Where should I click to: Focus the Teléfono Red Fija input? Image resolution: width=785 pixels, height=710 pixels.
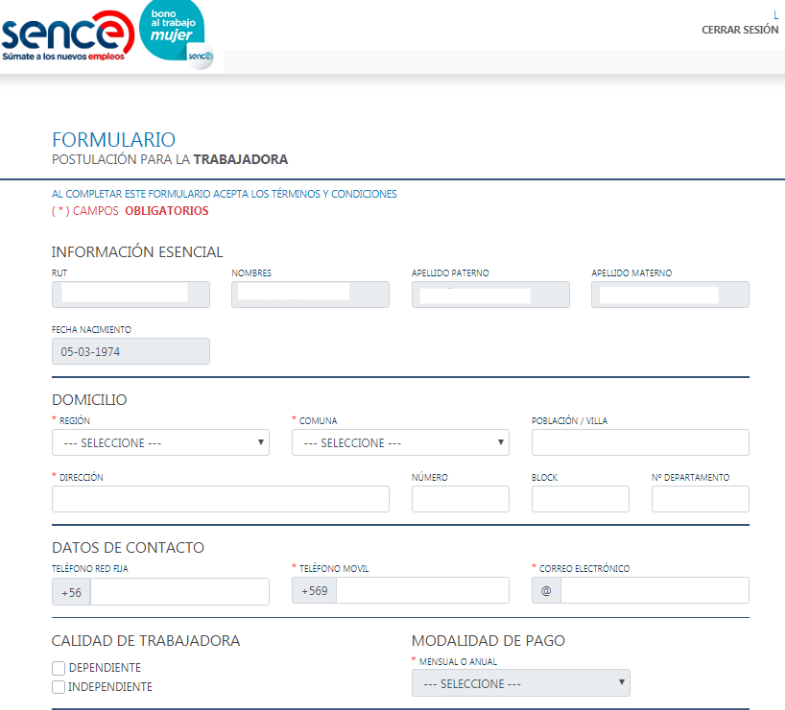coord(179,592)
